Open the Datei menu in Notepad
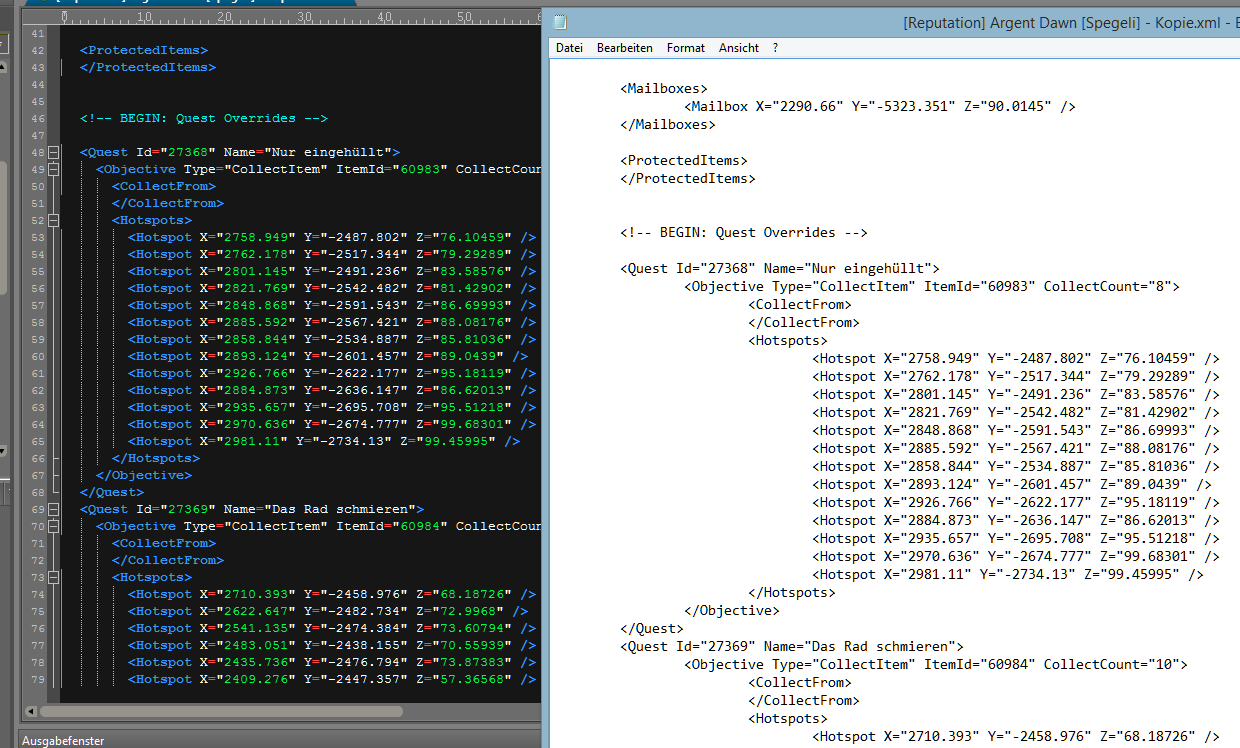Screen dimensions: 1240x748 (x=569, y=48)
